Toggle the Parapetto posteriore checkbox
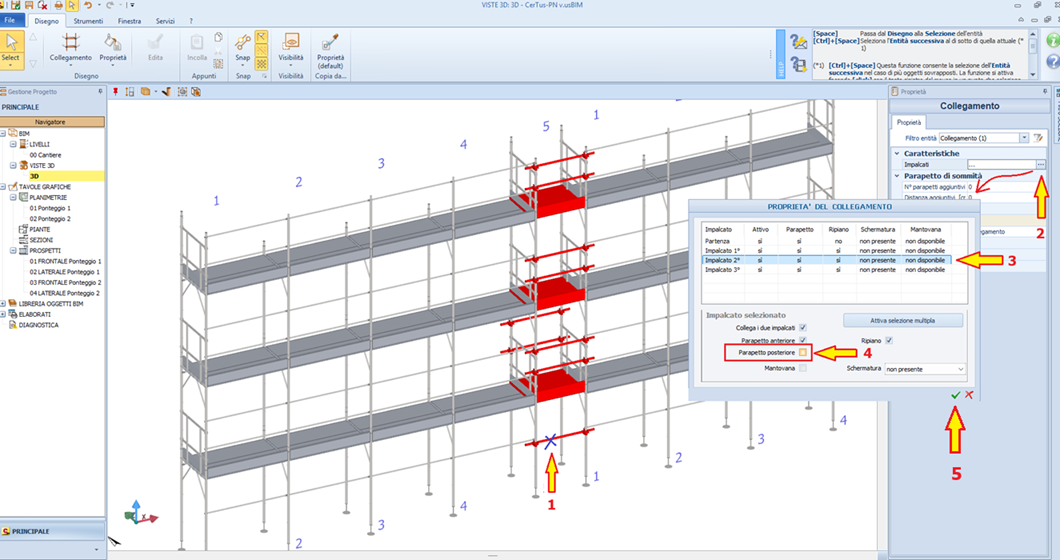 point(803,353)
